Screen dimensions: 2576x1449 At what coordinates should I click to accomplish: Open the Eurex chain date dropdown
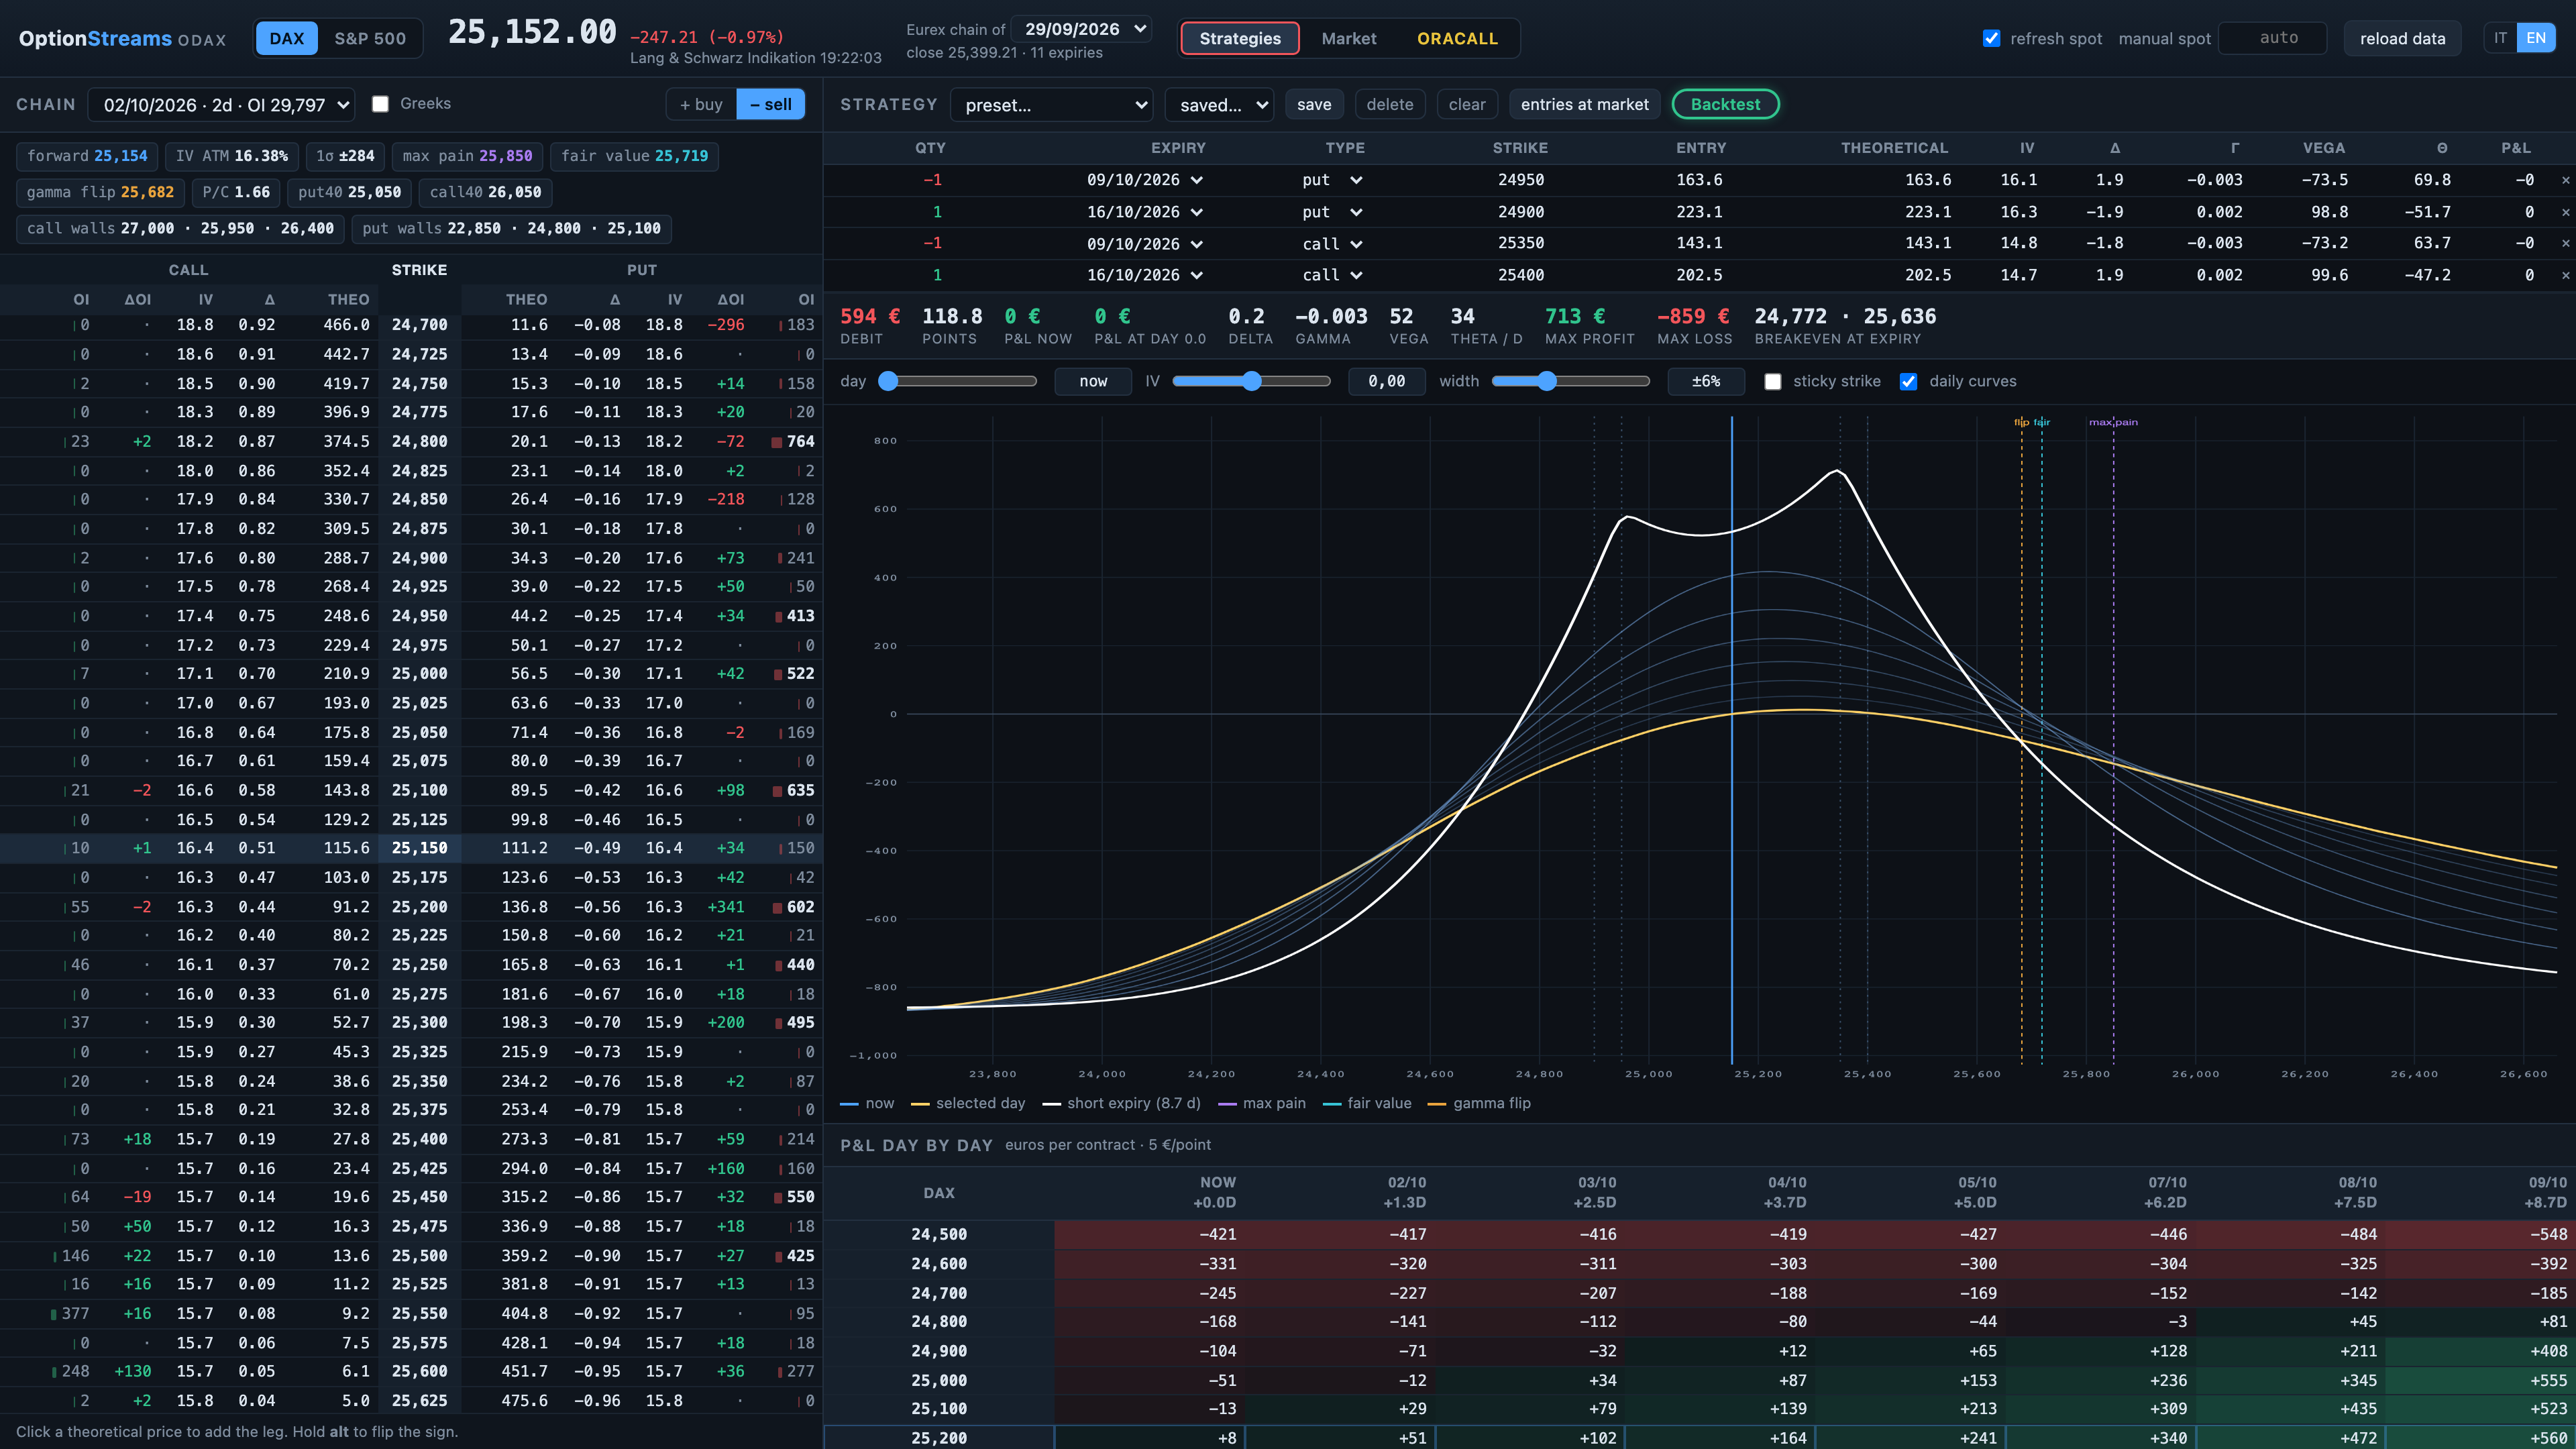point(1082,29)
